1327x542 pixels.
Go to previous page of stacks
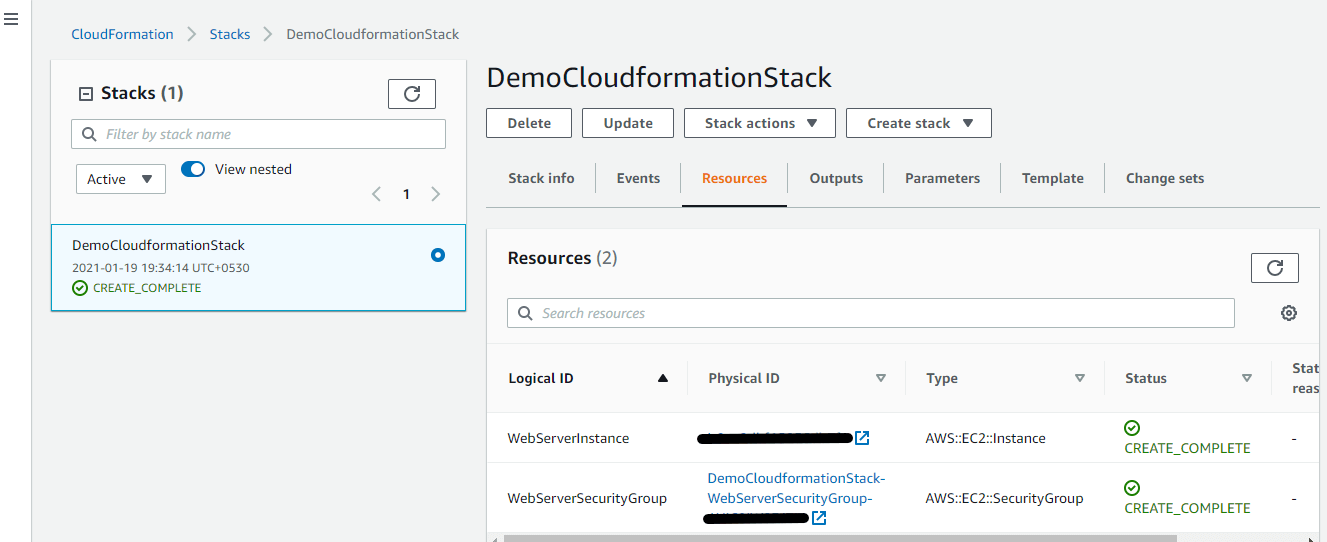point(376,194)
